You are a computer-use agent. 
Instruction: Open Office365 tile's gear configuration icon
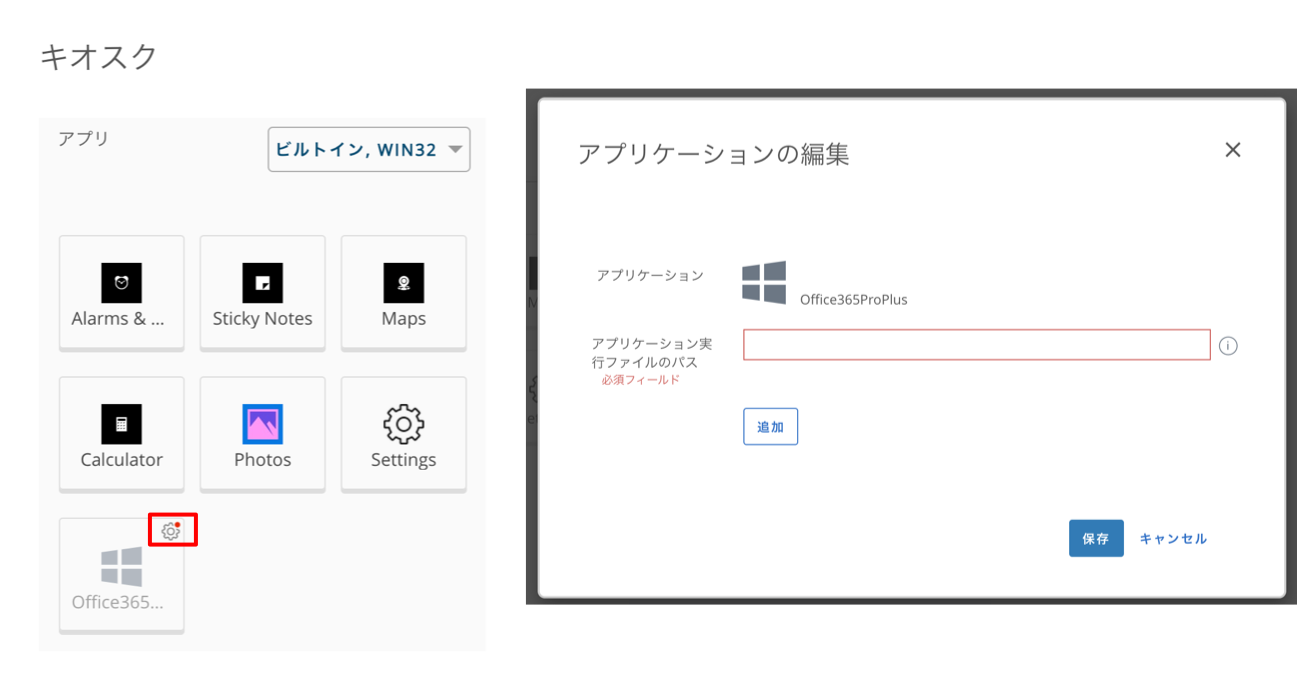point(171,531)
